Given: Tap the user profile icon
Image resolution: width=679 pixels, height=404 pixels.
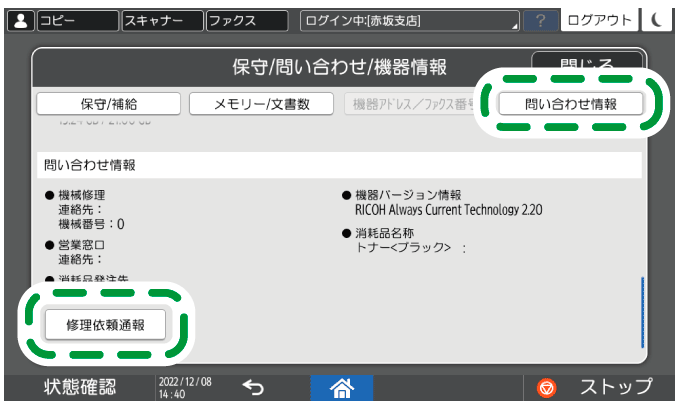Looking at the screenshot, I should [x=20, y=21].
